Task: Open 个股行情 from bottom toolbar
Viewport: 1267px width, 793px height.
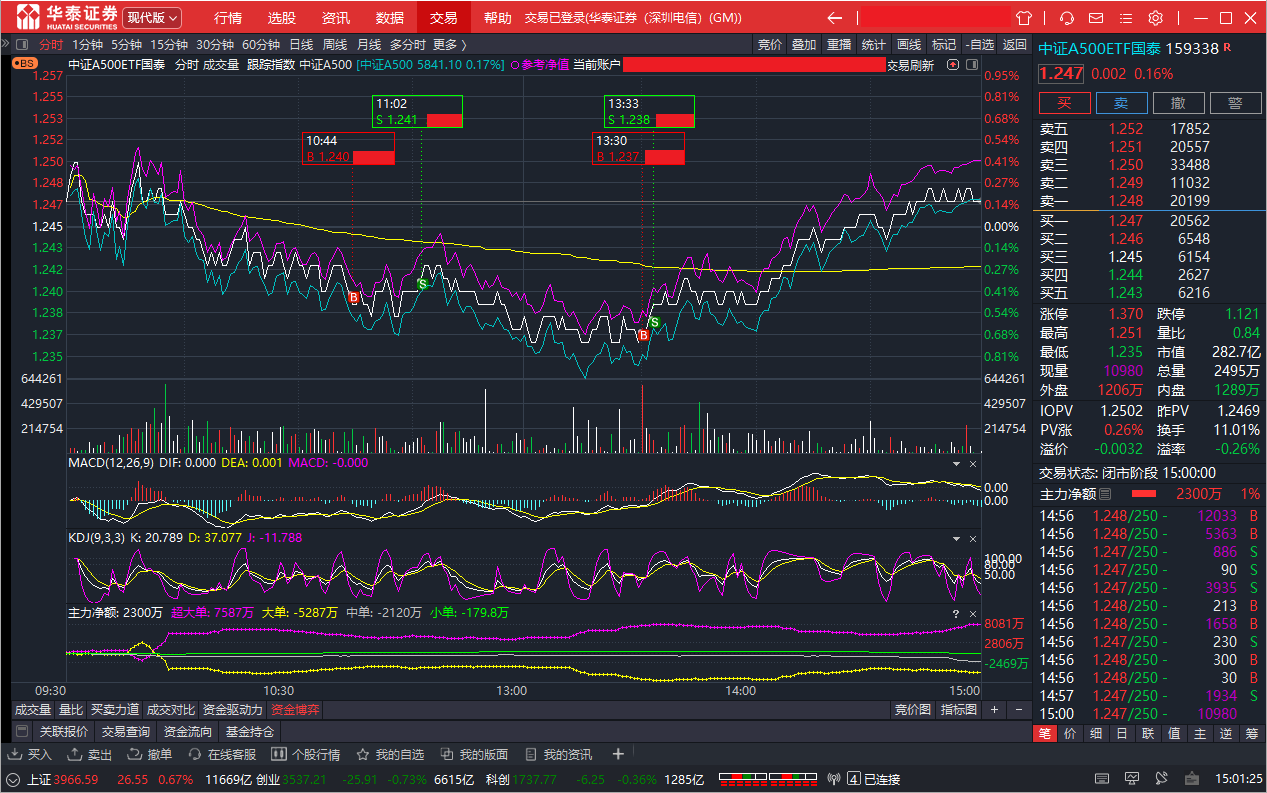Action: tap(306, 754)
